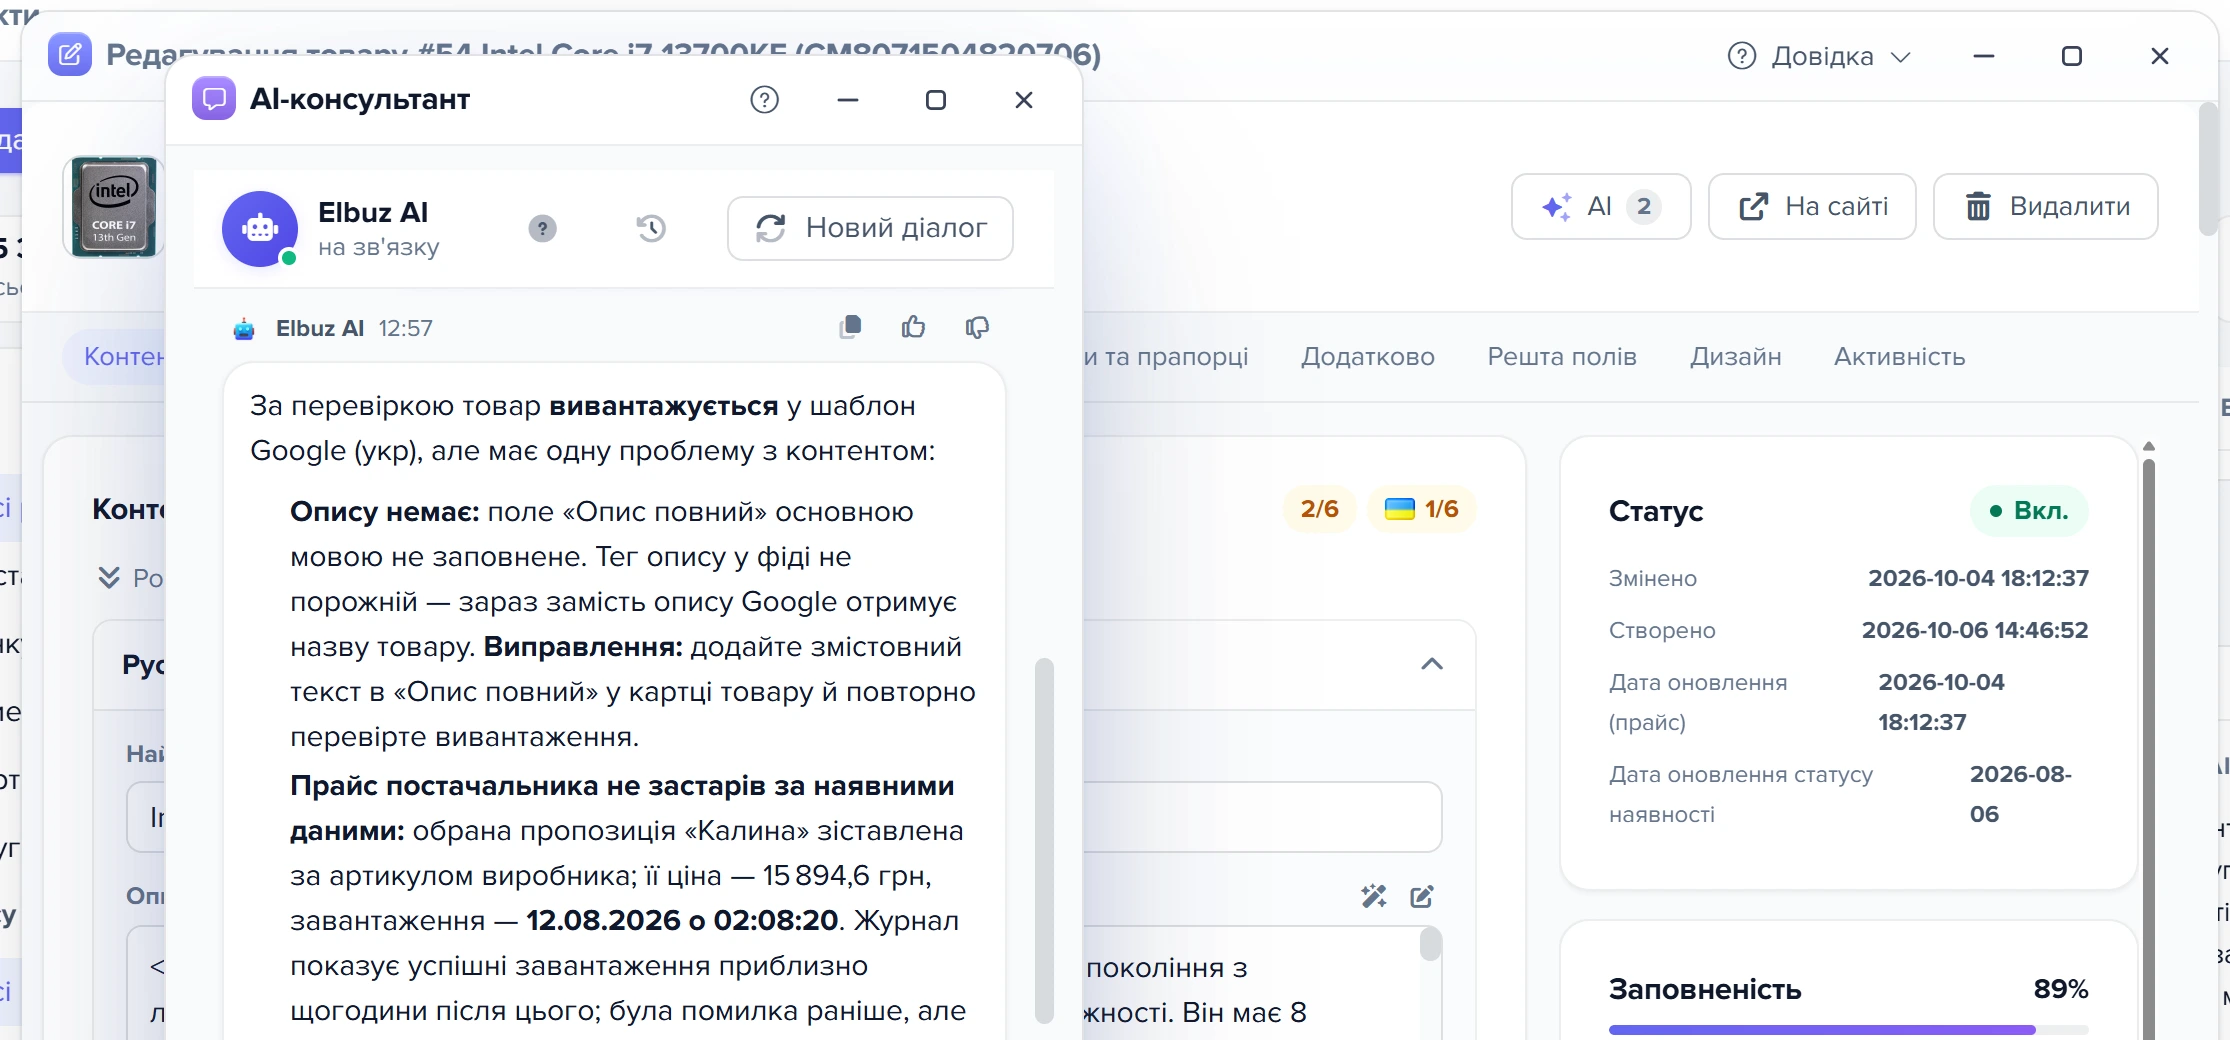Like the Elbuz AI response
Viewport: 2230px width, 1040px height.
913,327
